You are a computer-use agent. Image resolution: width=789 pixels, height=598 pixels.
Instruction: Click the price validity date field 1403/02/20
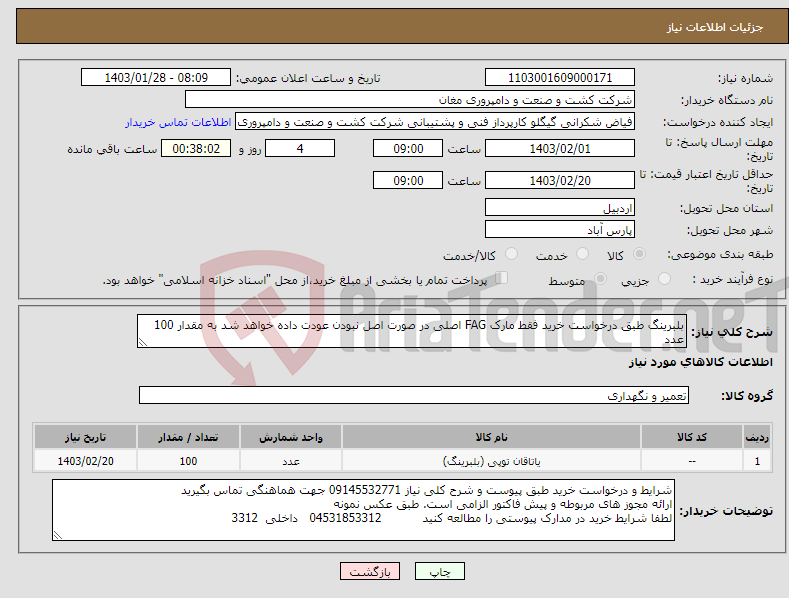(560, 180)
